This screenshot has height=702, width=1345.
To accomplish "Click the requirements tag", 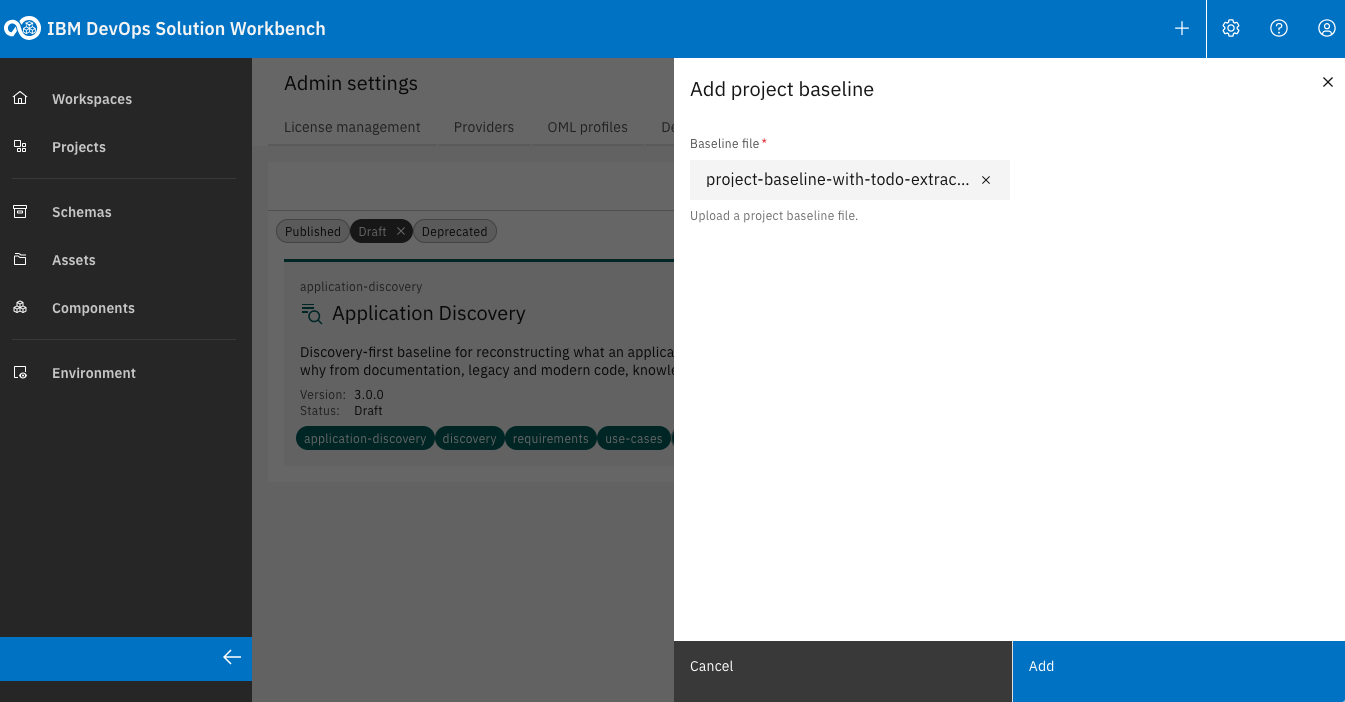I will [550, 439].
